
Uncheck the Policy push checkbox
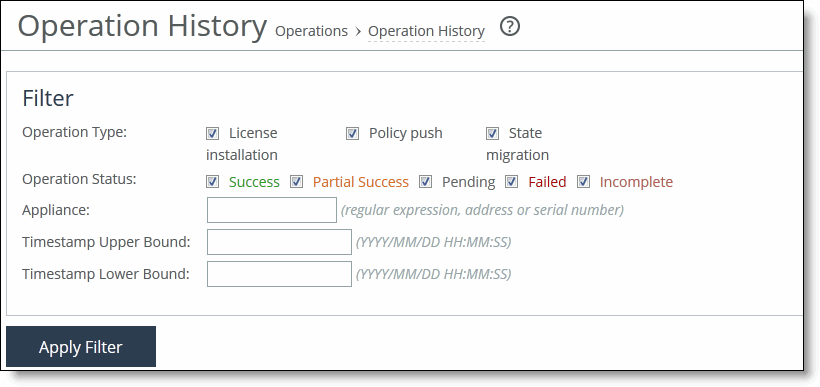(352, 134)
